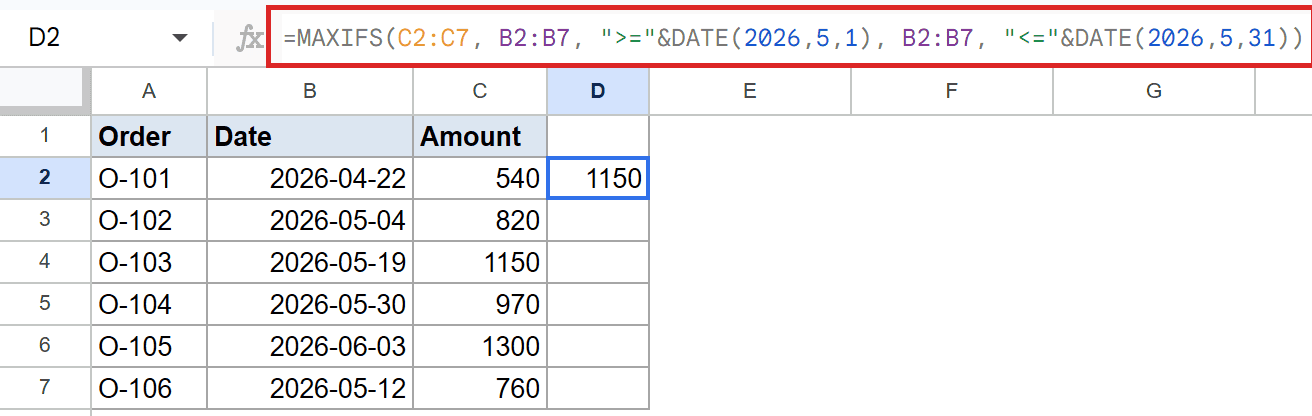Image resolution: width=1312 pixels, height=416 pixels.
Task: Select column G header
Action: 1153,91
